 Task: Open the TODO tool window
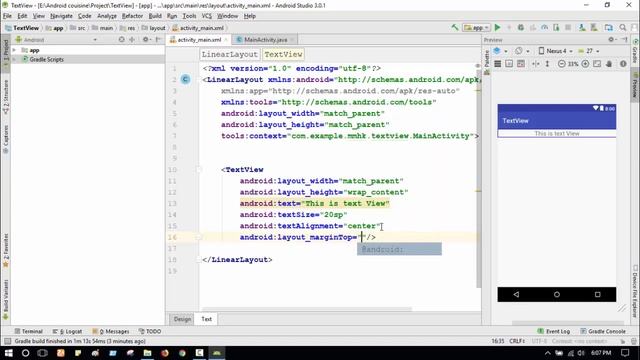pyautogui.click(x=150, y=331)
